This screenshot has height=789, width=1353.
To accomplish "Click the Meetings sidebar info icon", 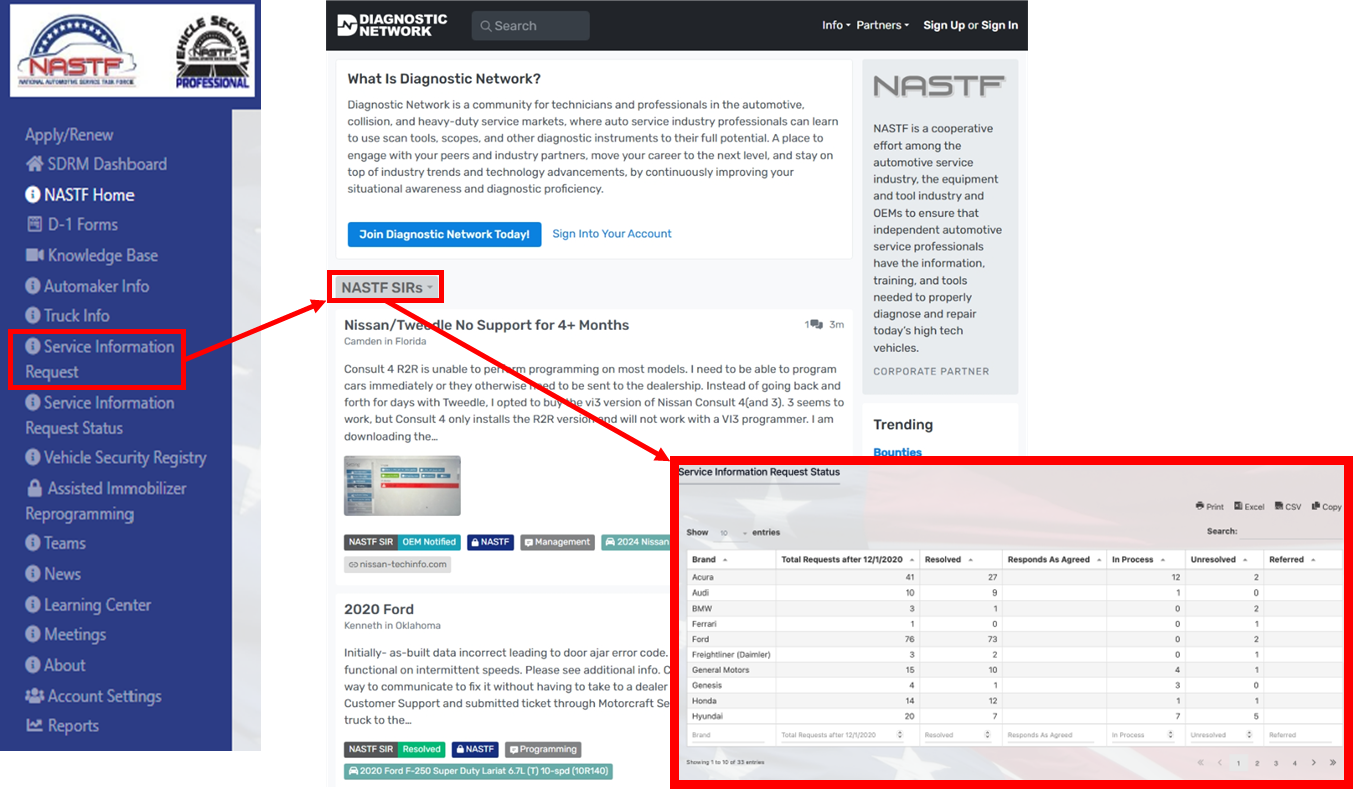I will pos(33,635).
